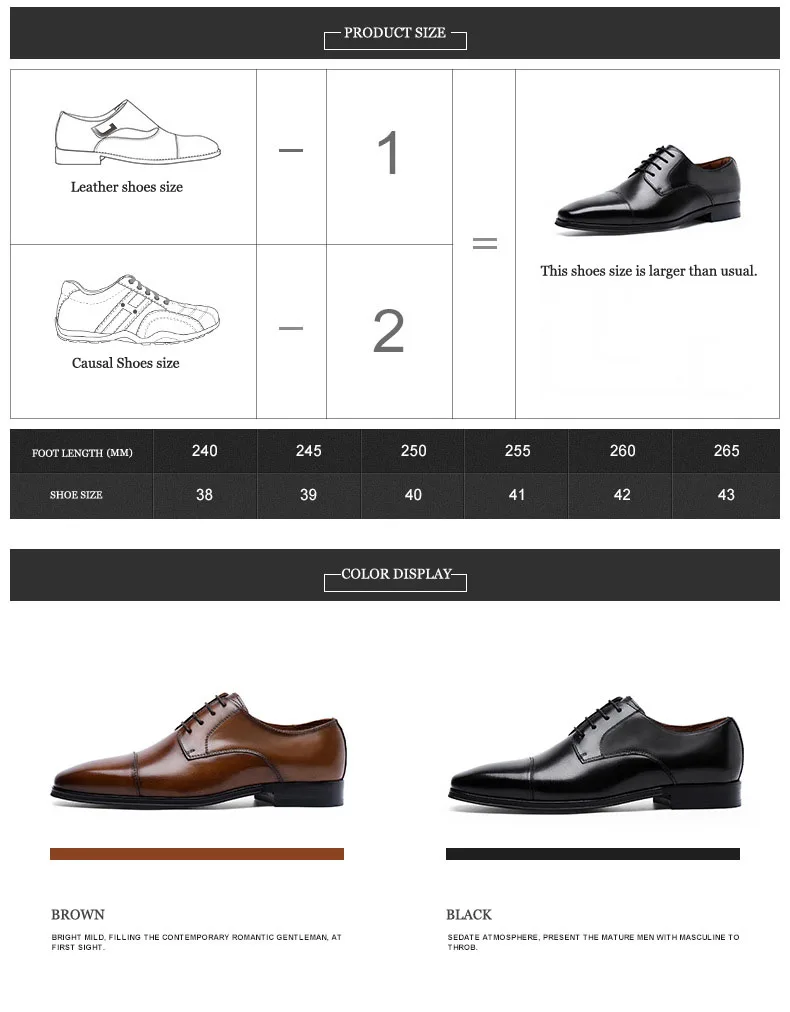This screenshot has height=1012, width=790.
Task: Click the casual sneaker sketch
Action: [x=137, y=309]
